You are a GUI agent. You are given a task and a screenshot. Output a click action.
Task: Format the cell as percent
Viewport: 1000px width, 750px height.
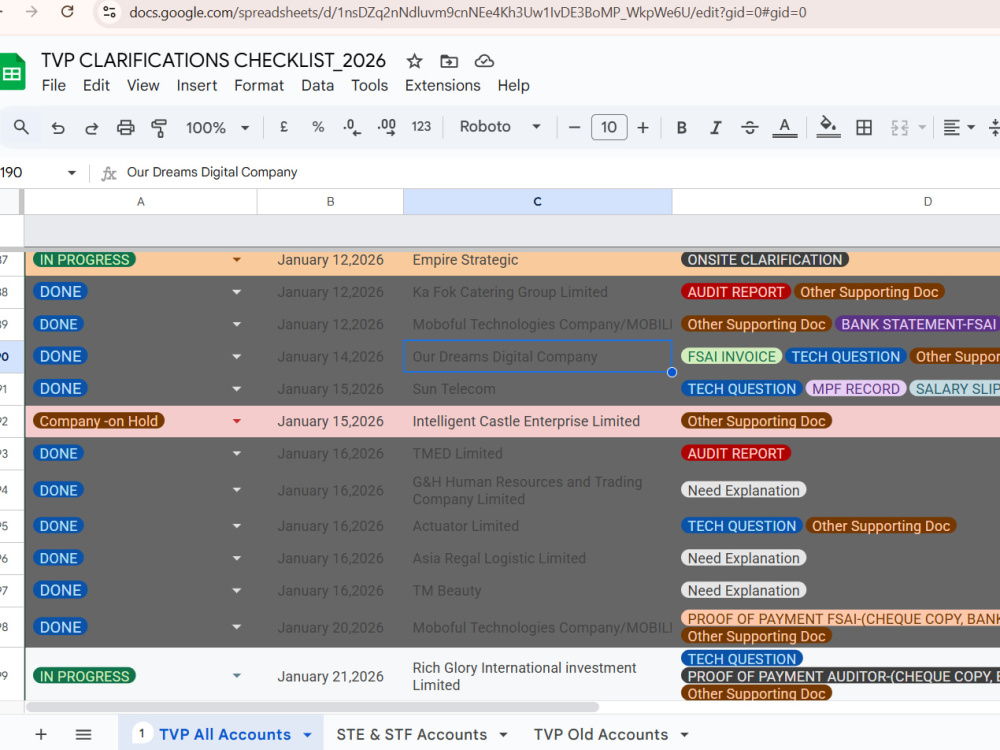click(318, 127)
